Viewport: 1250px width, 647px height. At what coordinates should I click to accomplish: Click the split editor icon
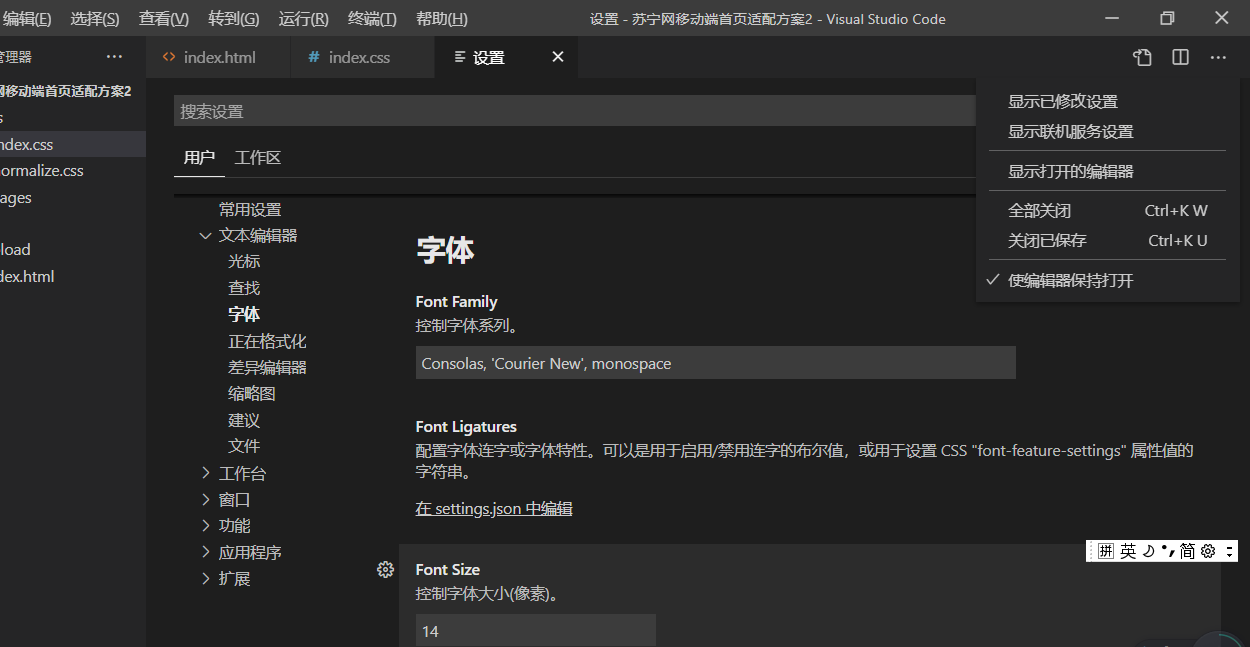pyautogui.click(x=1181, y=58)
